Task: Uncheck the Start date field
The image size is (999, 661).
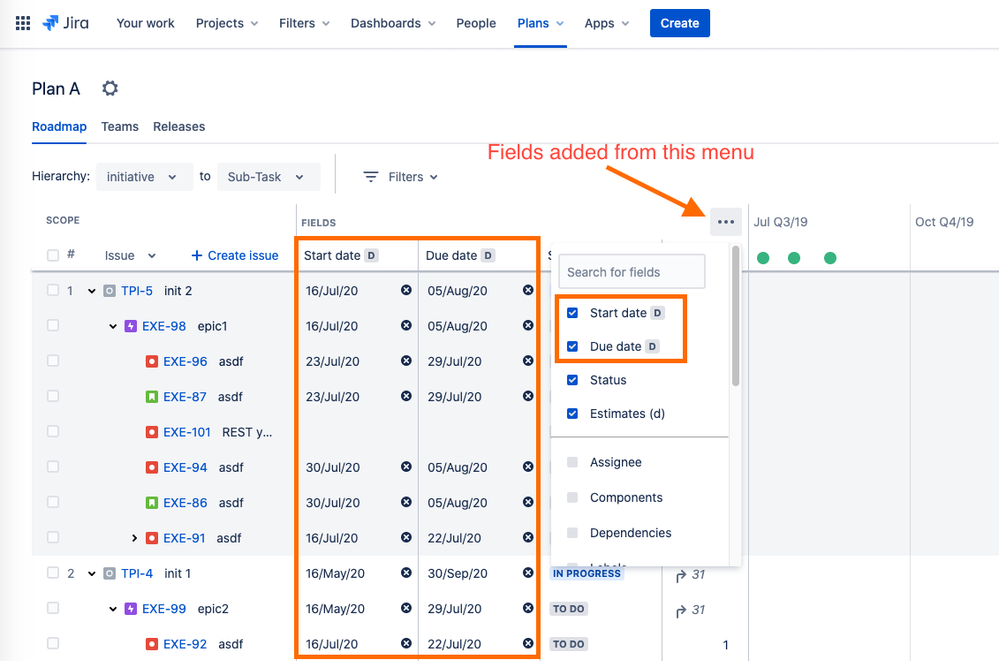Action: click(572, 312)
